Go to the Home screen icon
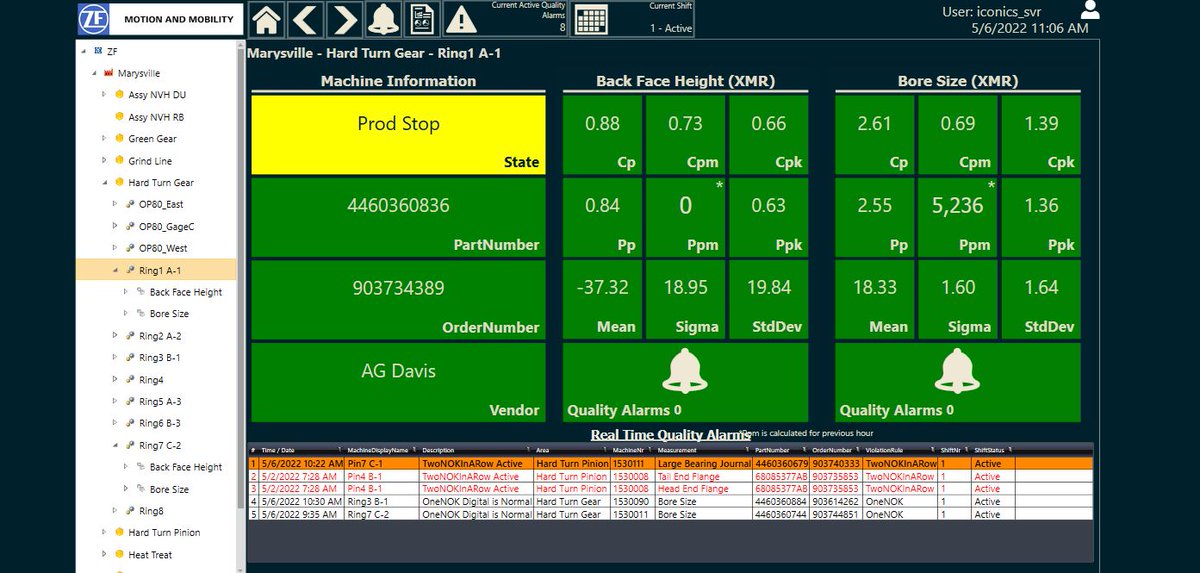Image resolution: width=1200 pixels, height=573 pixels. [x=268, y=19]
